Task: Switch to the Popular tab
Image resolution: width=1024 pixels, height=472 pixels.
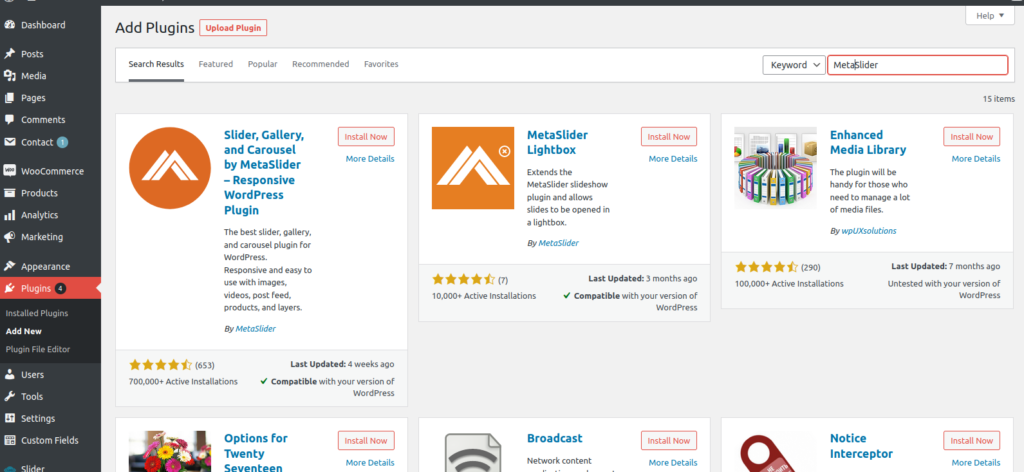Action: tap(262, 64)
